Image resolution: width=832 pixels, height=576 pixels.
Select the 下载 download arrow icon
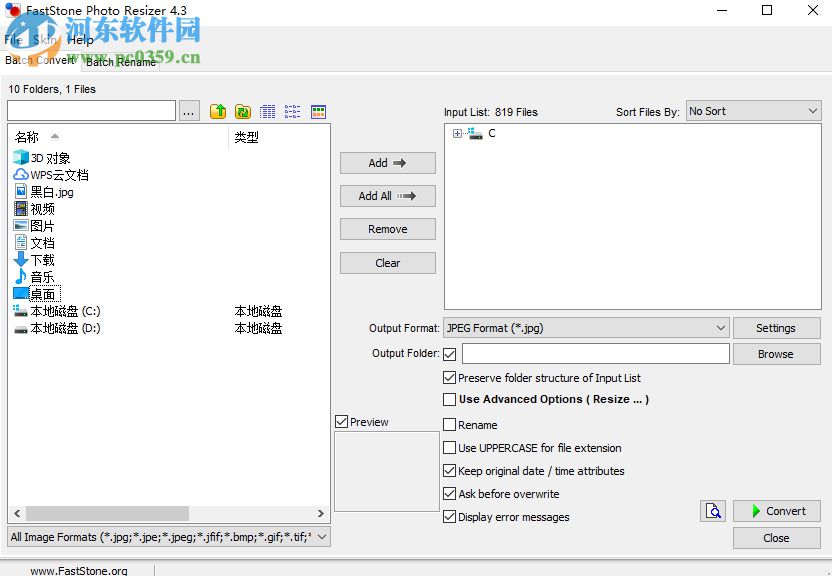tap(21, 259)
